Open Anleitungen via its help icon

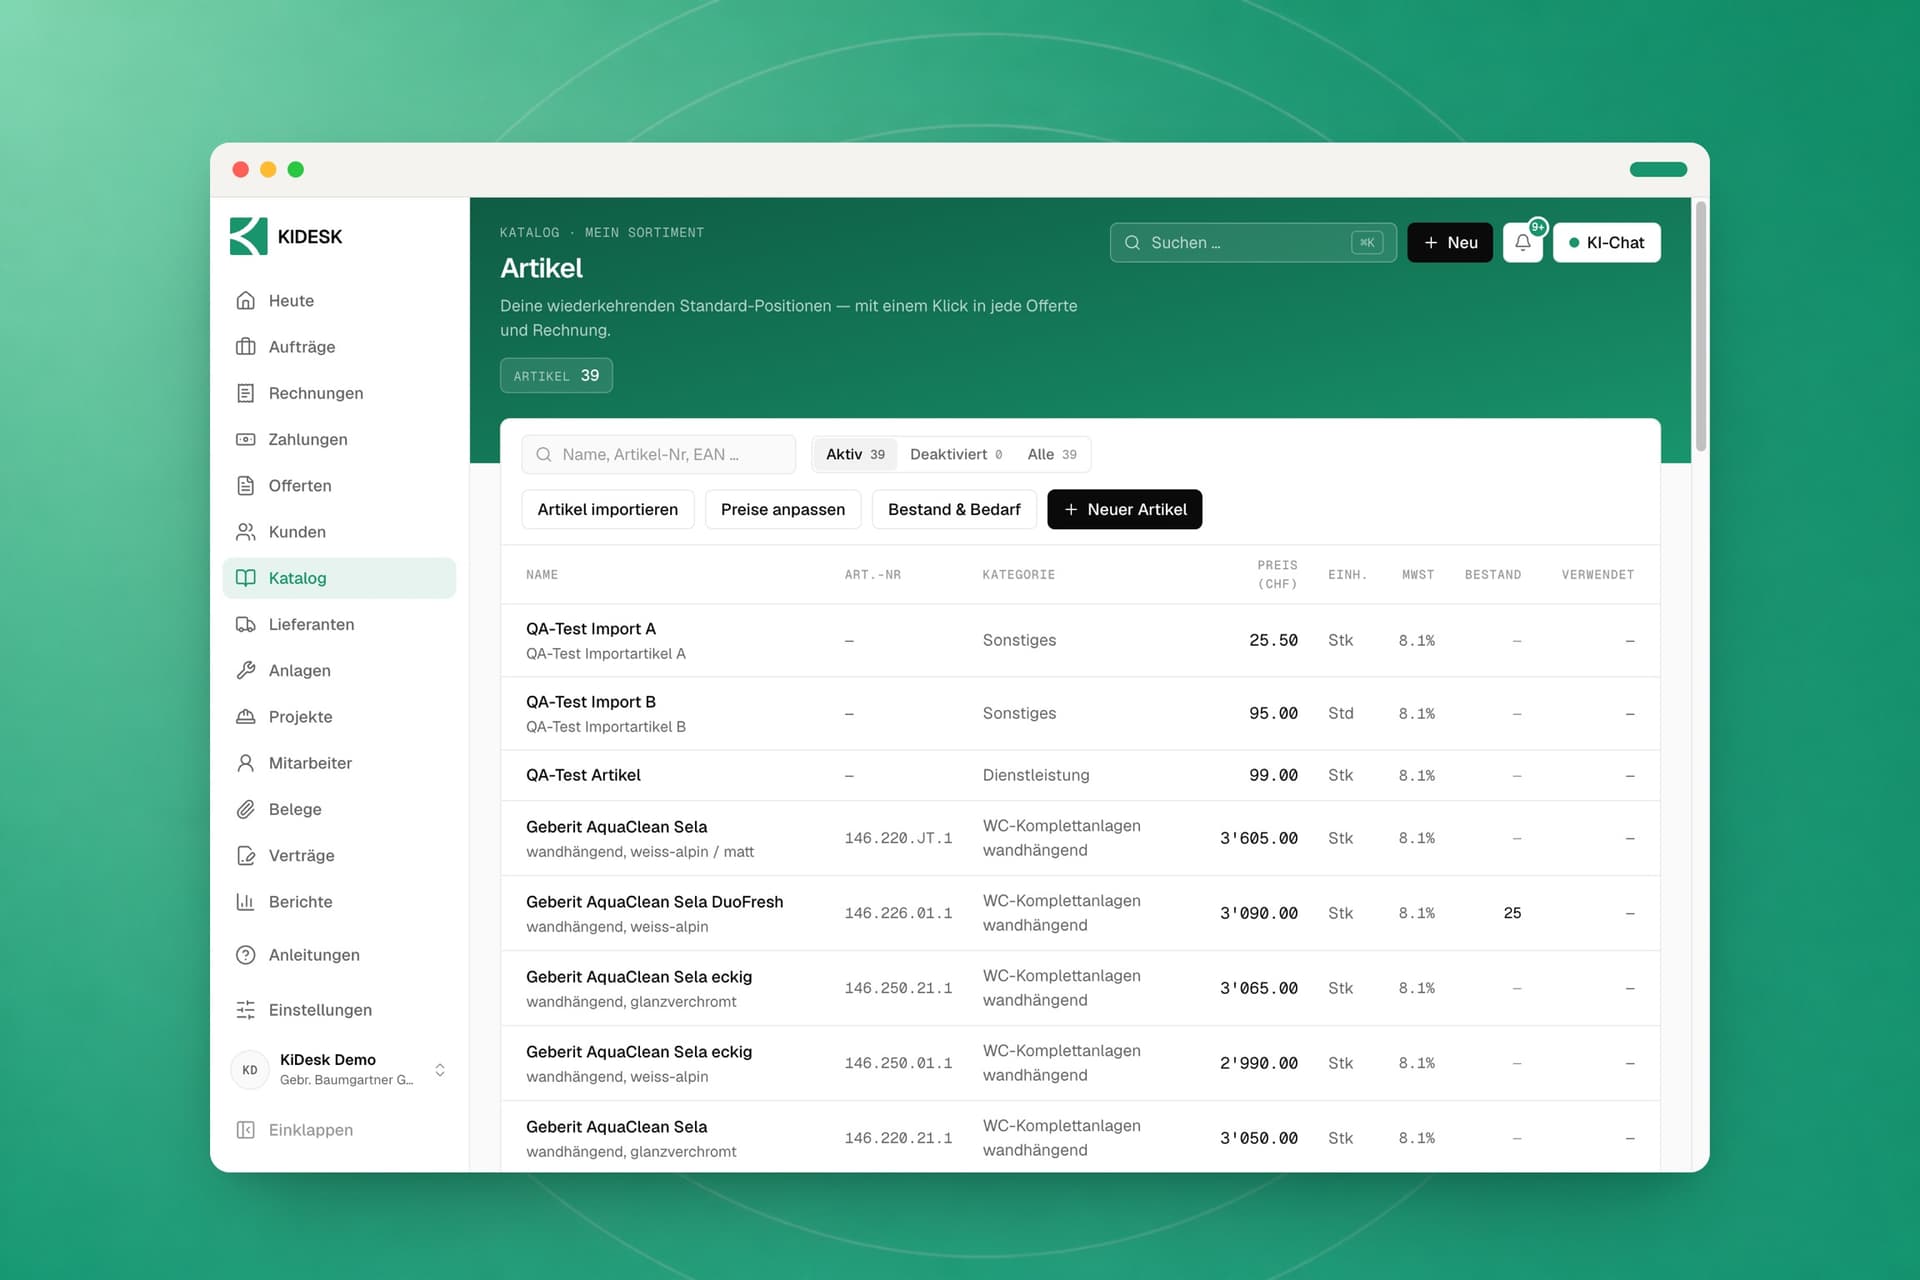[245, 955]
